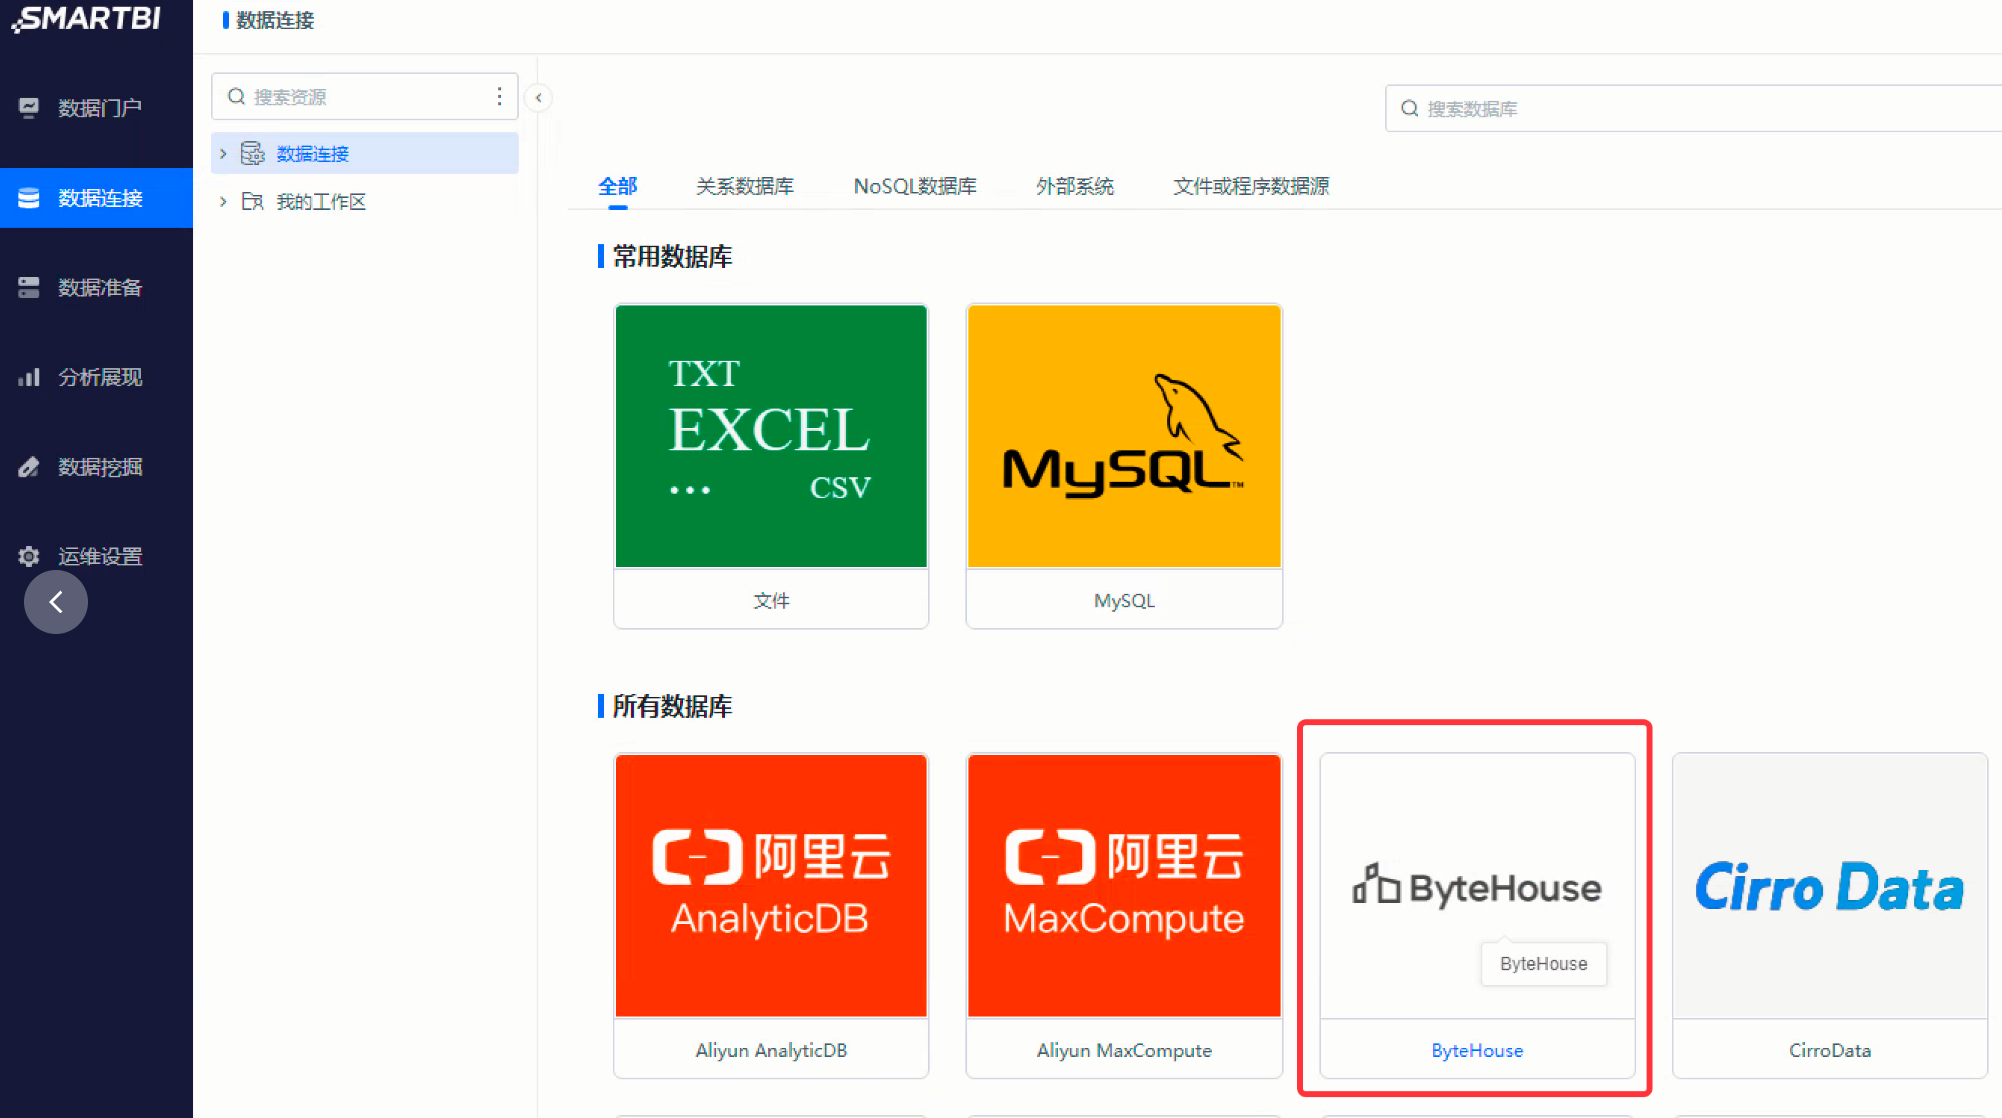Click the 我的工作区 folder icon

pyautogui.click(x=252, y=201)
